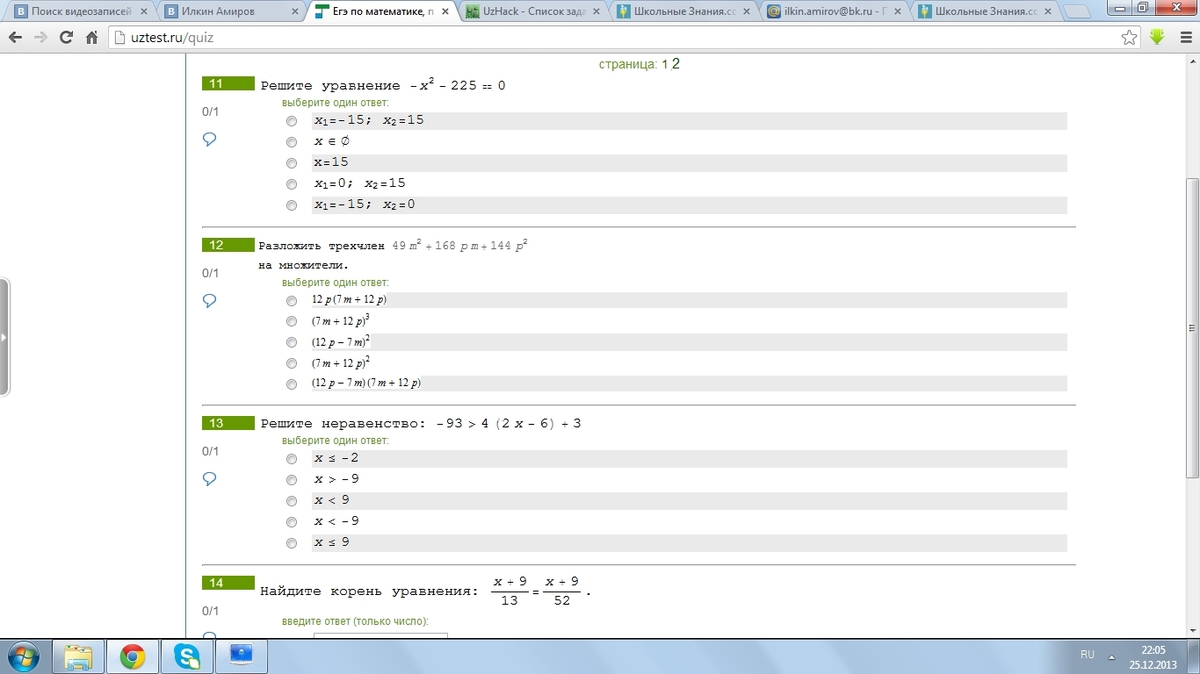Open a new browser tab
Viewport: 1200px width, 674px height.
pyautogui.click(x=1078, y=12)
